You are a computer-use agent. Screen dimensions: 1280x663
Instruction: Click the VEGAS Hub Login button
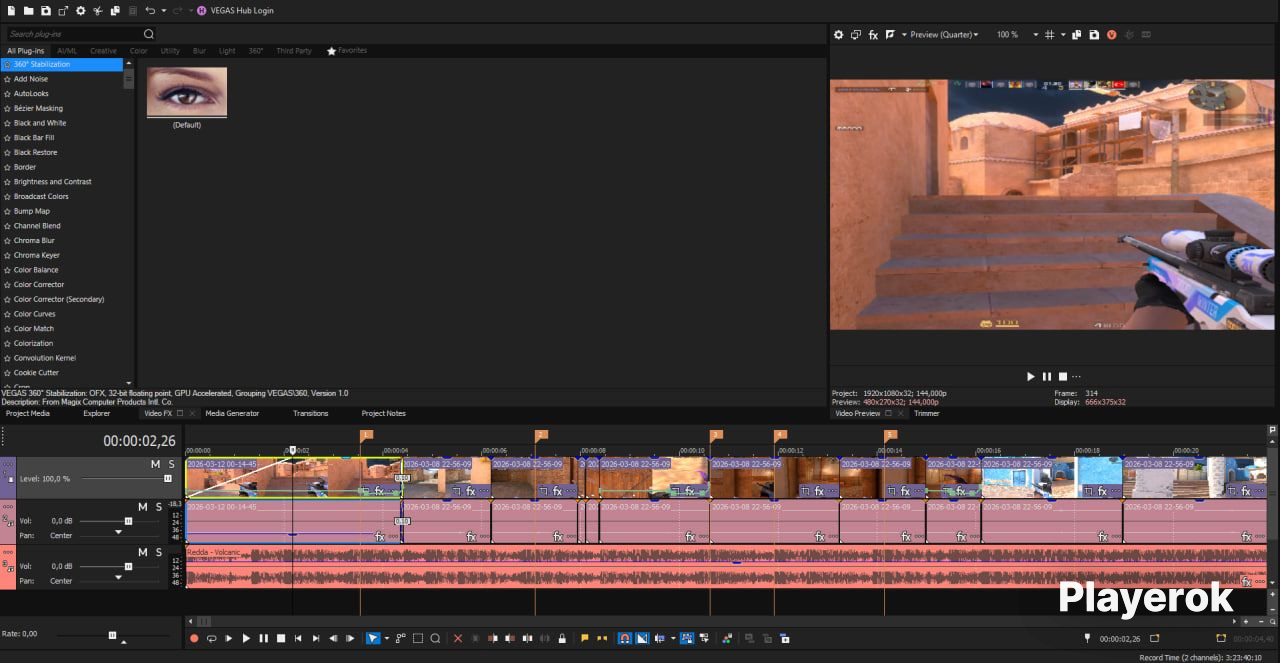236,10
